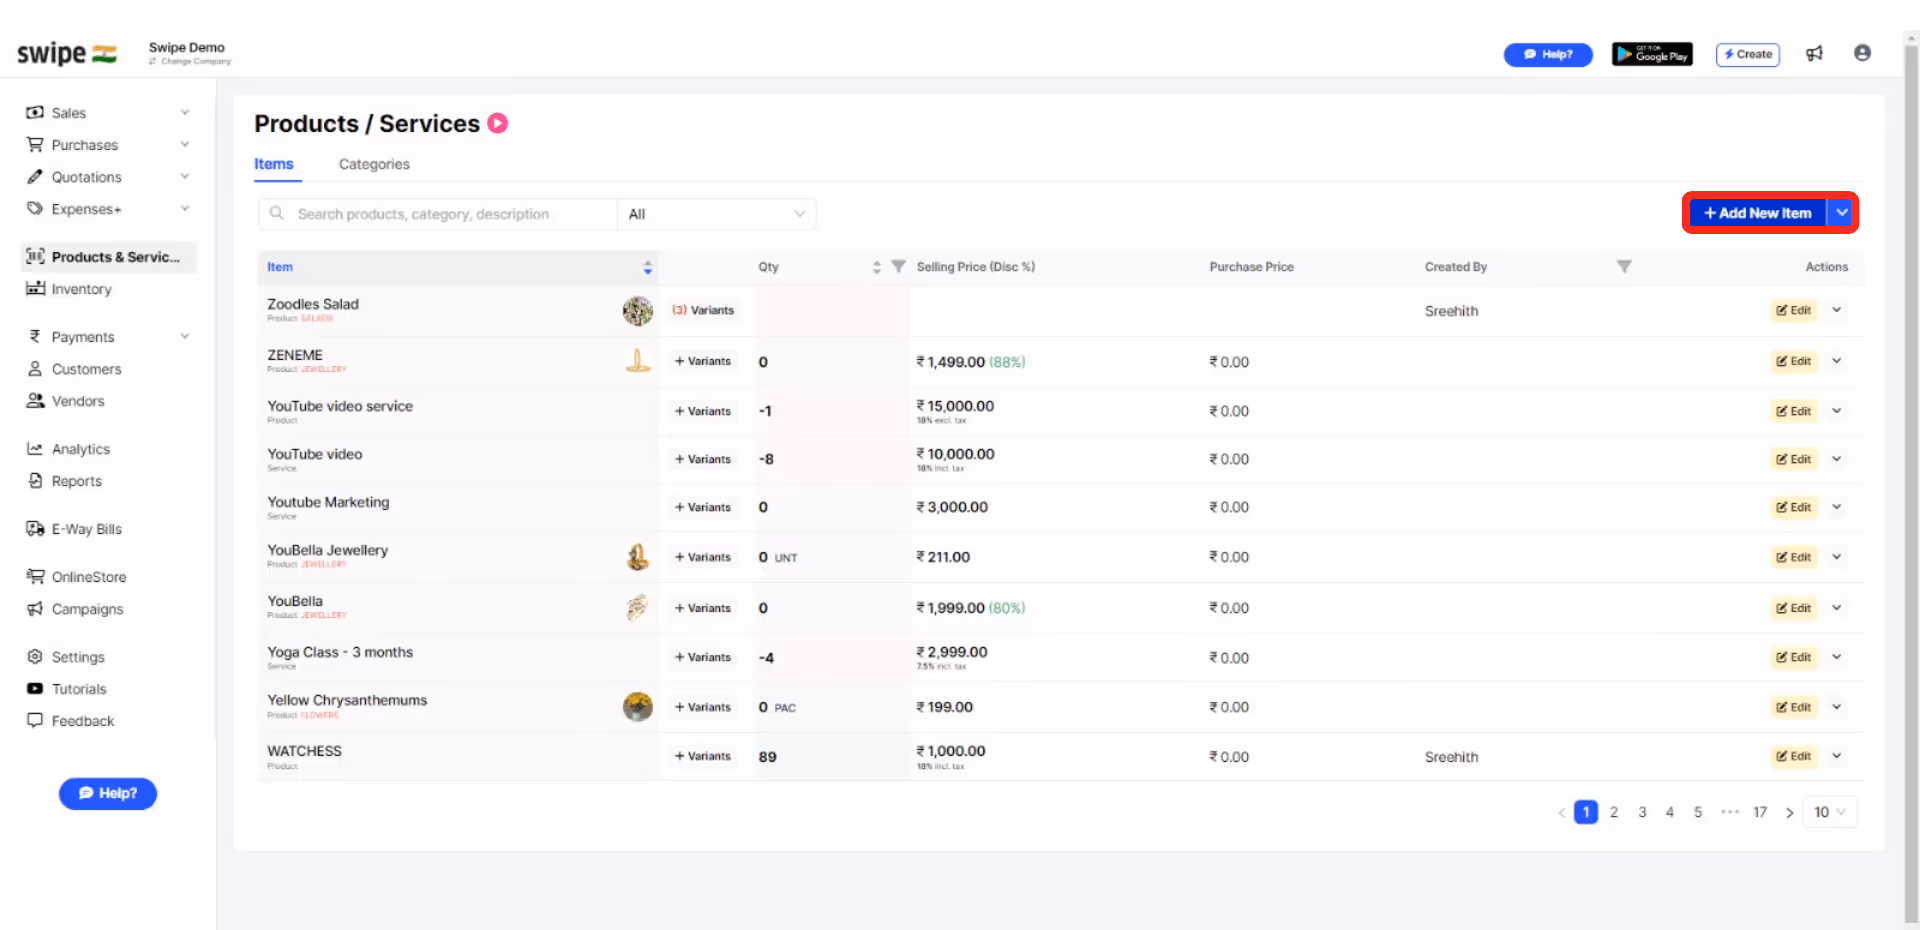Screen dimensions: 1920x930
Task: Edit the Yoga Class - 3 months item
Action: click(x=1794, y=657)
